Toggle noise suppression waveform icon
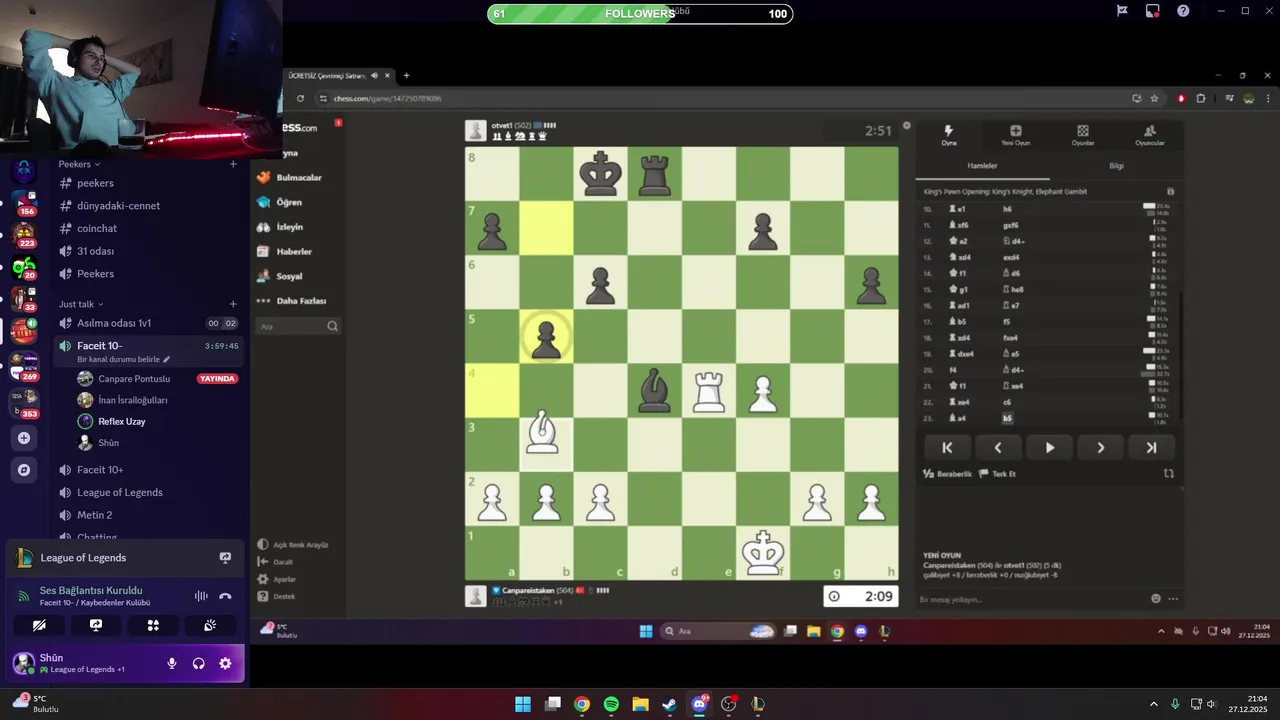This screenshot has height=720, width=1280. [201, 596]
